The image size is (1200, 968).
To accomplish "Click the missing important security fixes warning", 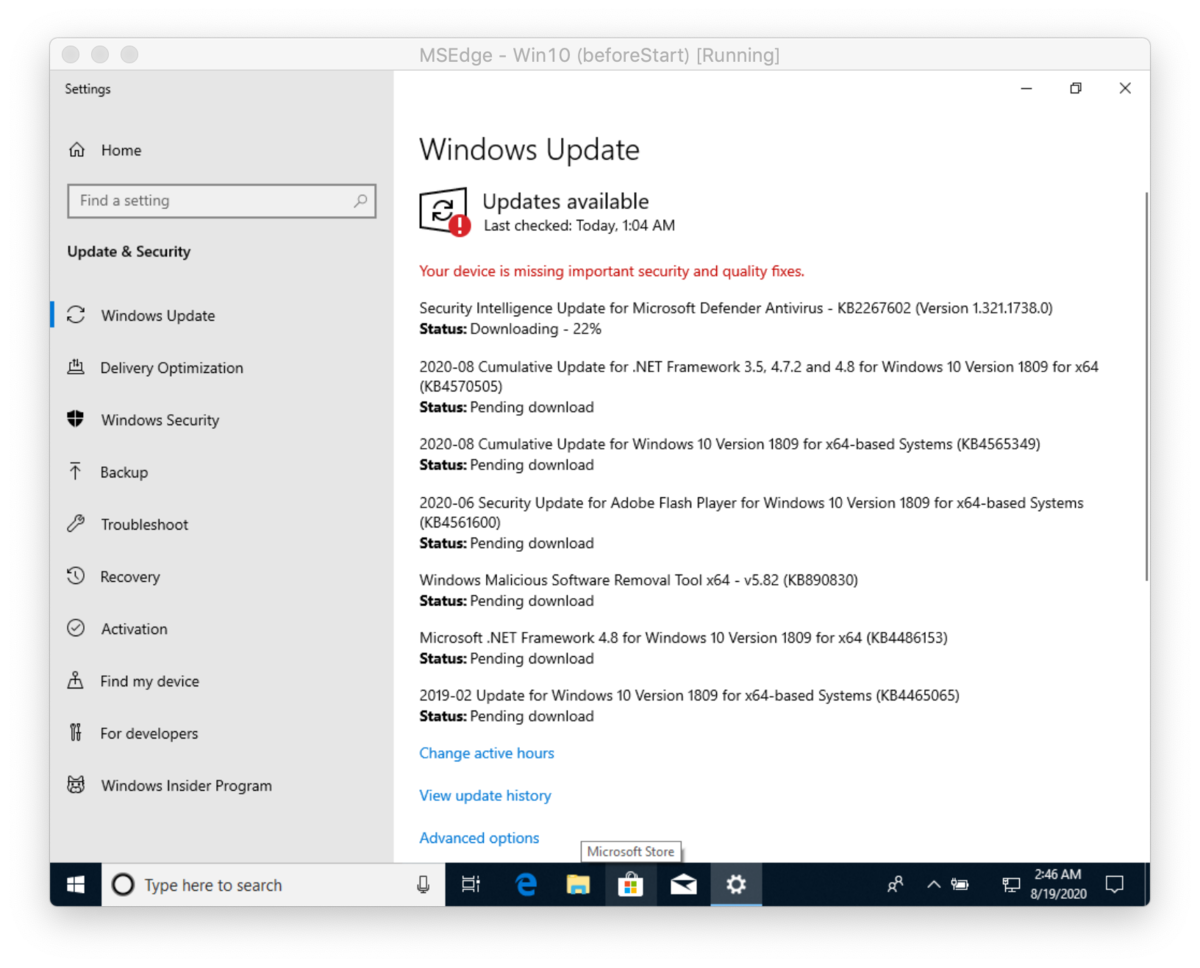I will pos(612,271).
